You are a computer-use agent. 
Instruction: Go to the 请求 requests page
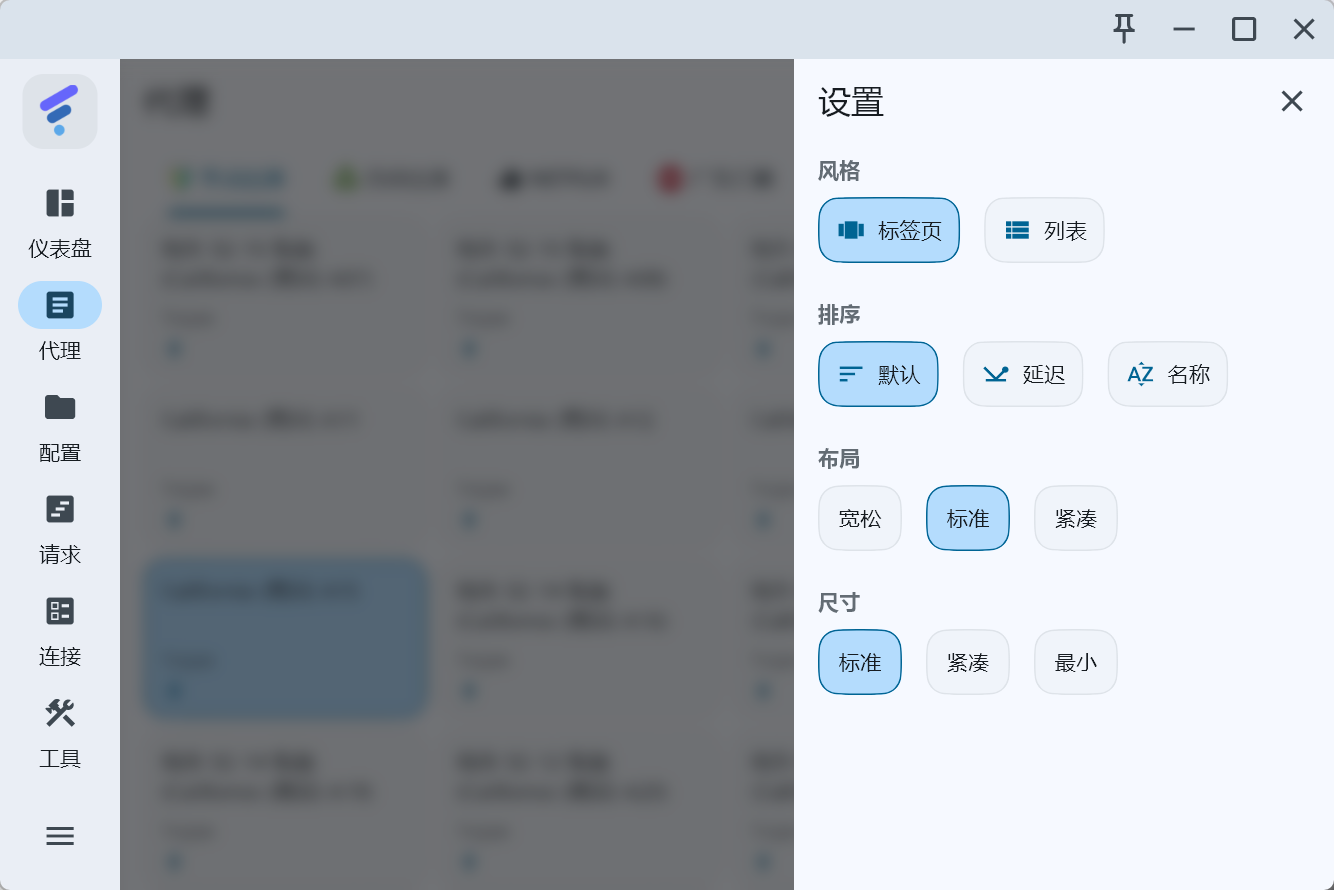60,509
